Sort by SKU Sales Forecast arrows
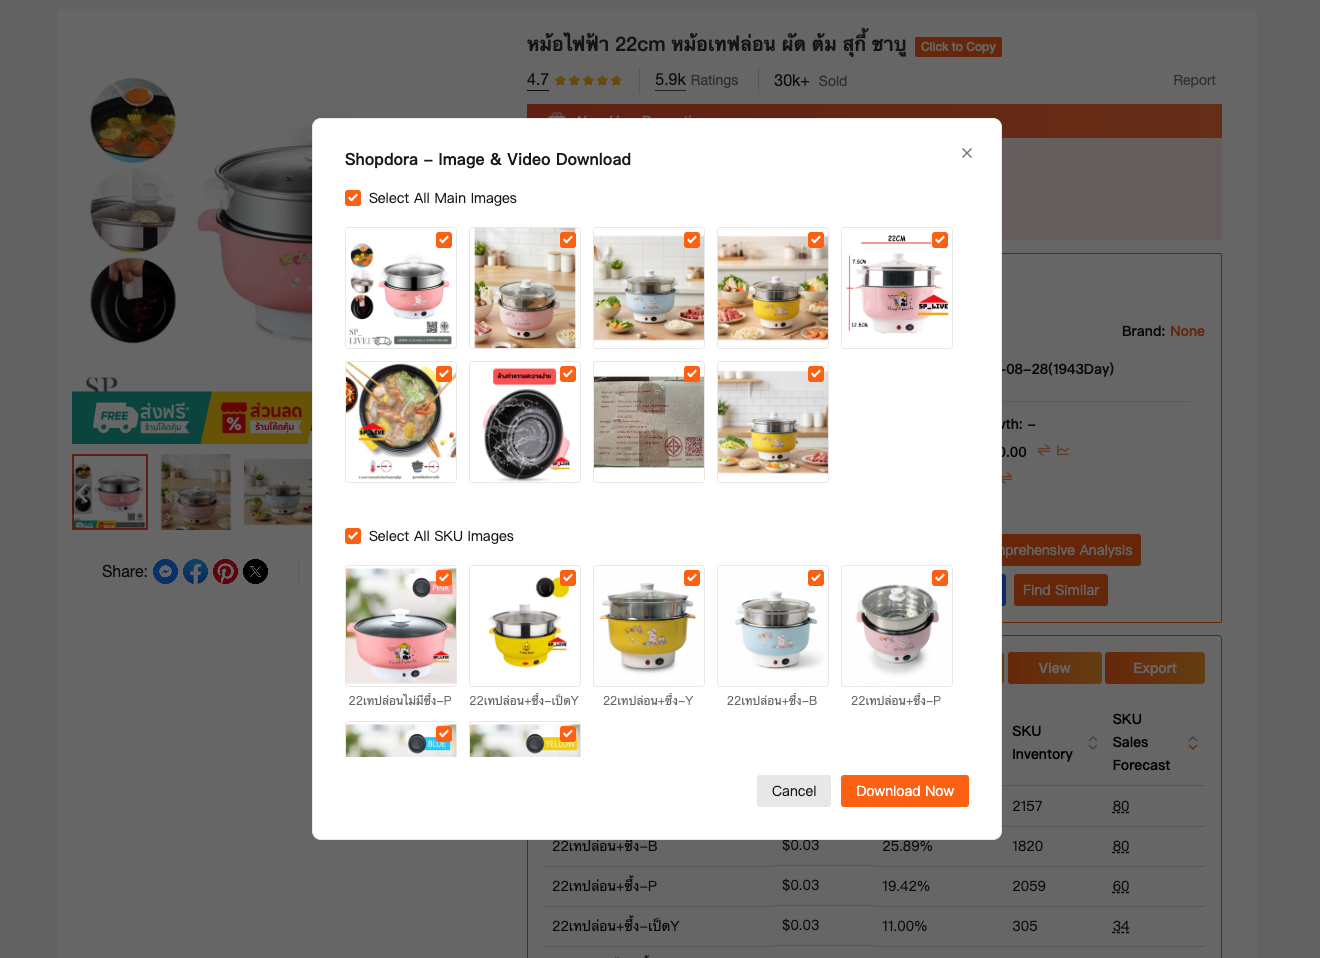The width and height of the screenshot is (1320, 958). tap(1193, 743)
